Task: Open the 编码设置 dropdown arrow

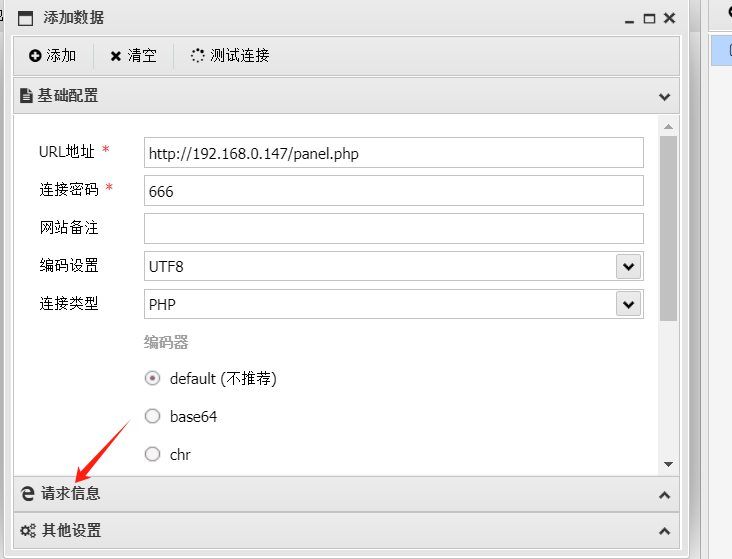Action: pos(628,266)
